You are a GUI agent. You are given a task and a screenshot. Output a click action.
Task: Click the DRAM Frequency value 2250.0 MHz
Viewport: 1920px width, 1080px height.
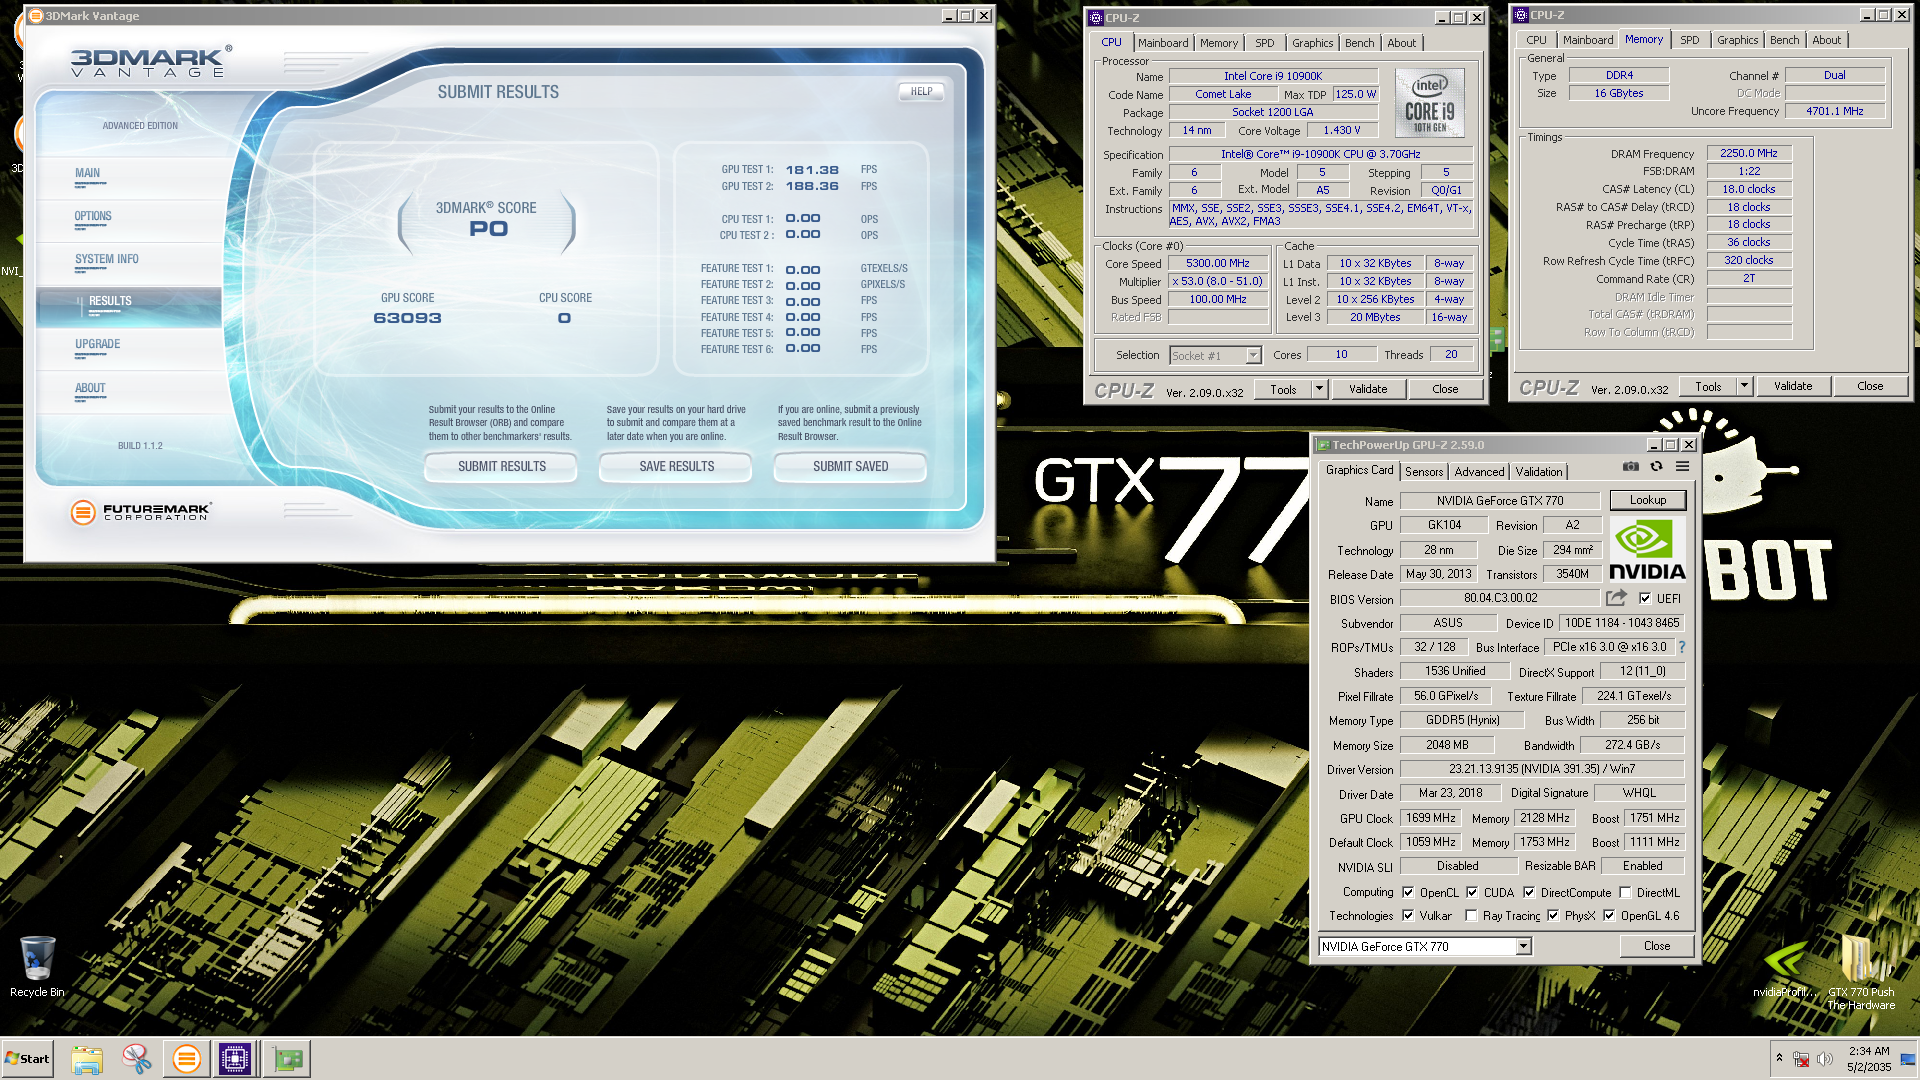tap(1748, 154)
